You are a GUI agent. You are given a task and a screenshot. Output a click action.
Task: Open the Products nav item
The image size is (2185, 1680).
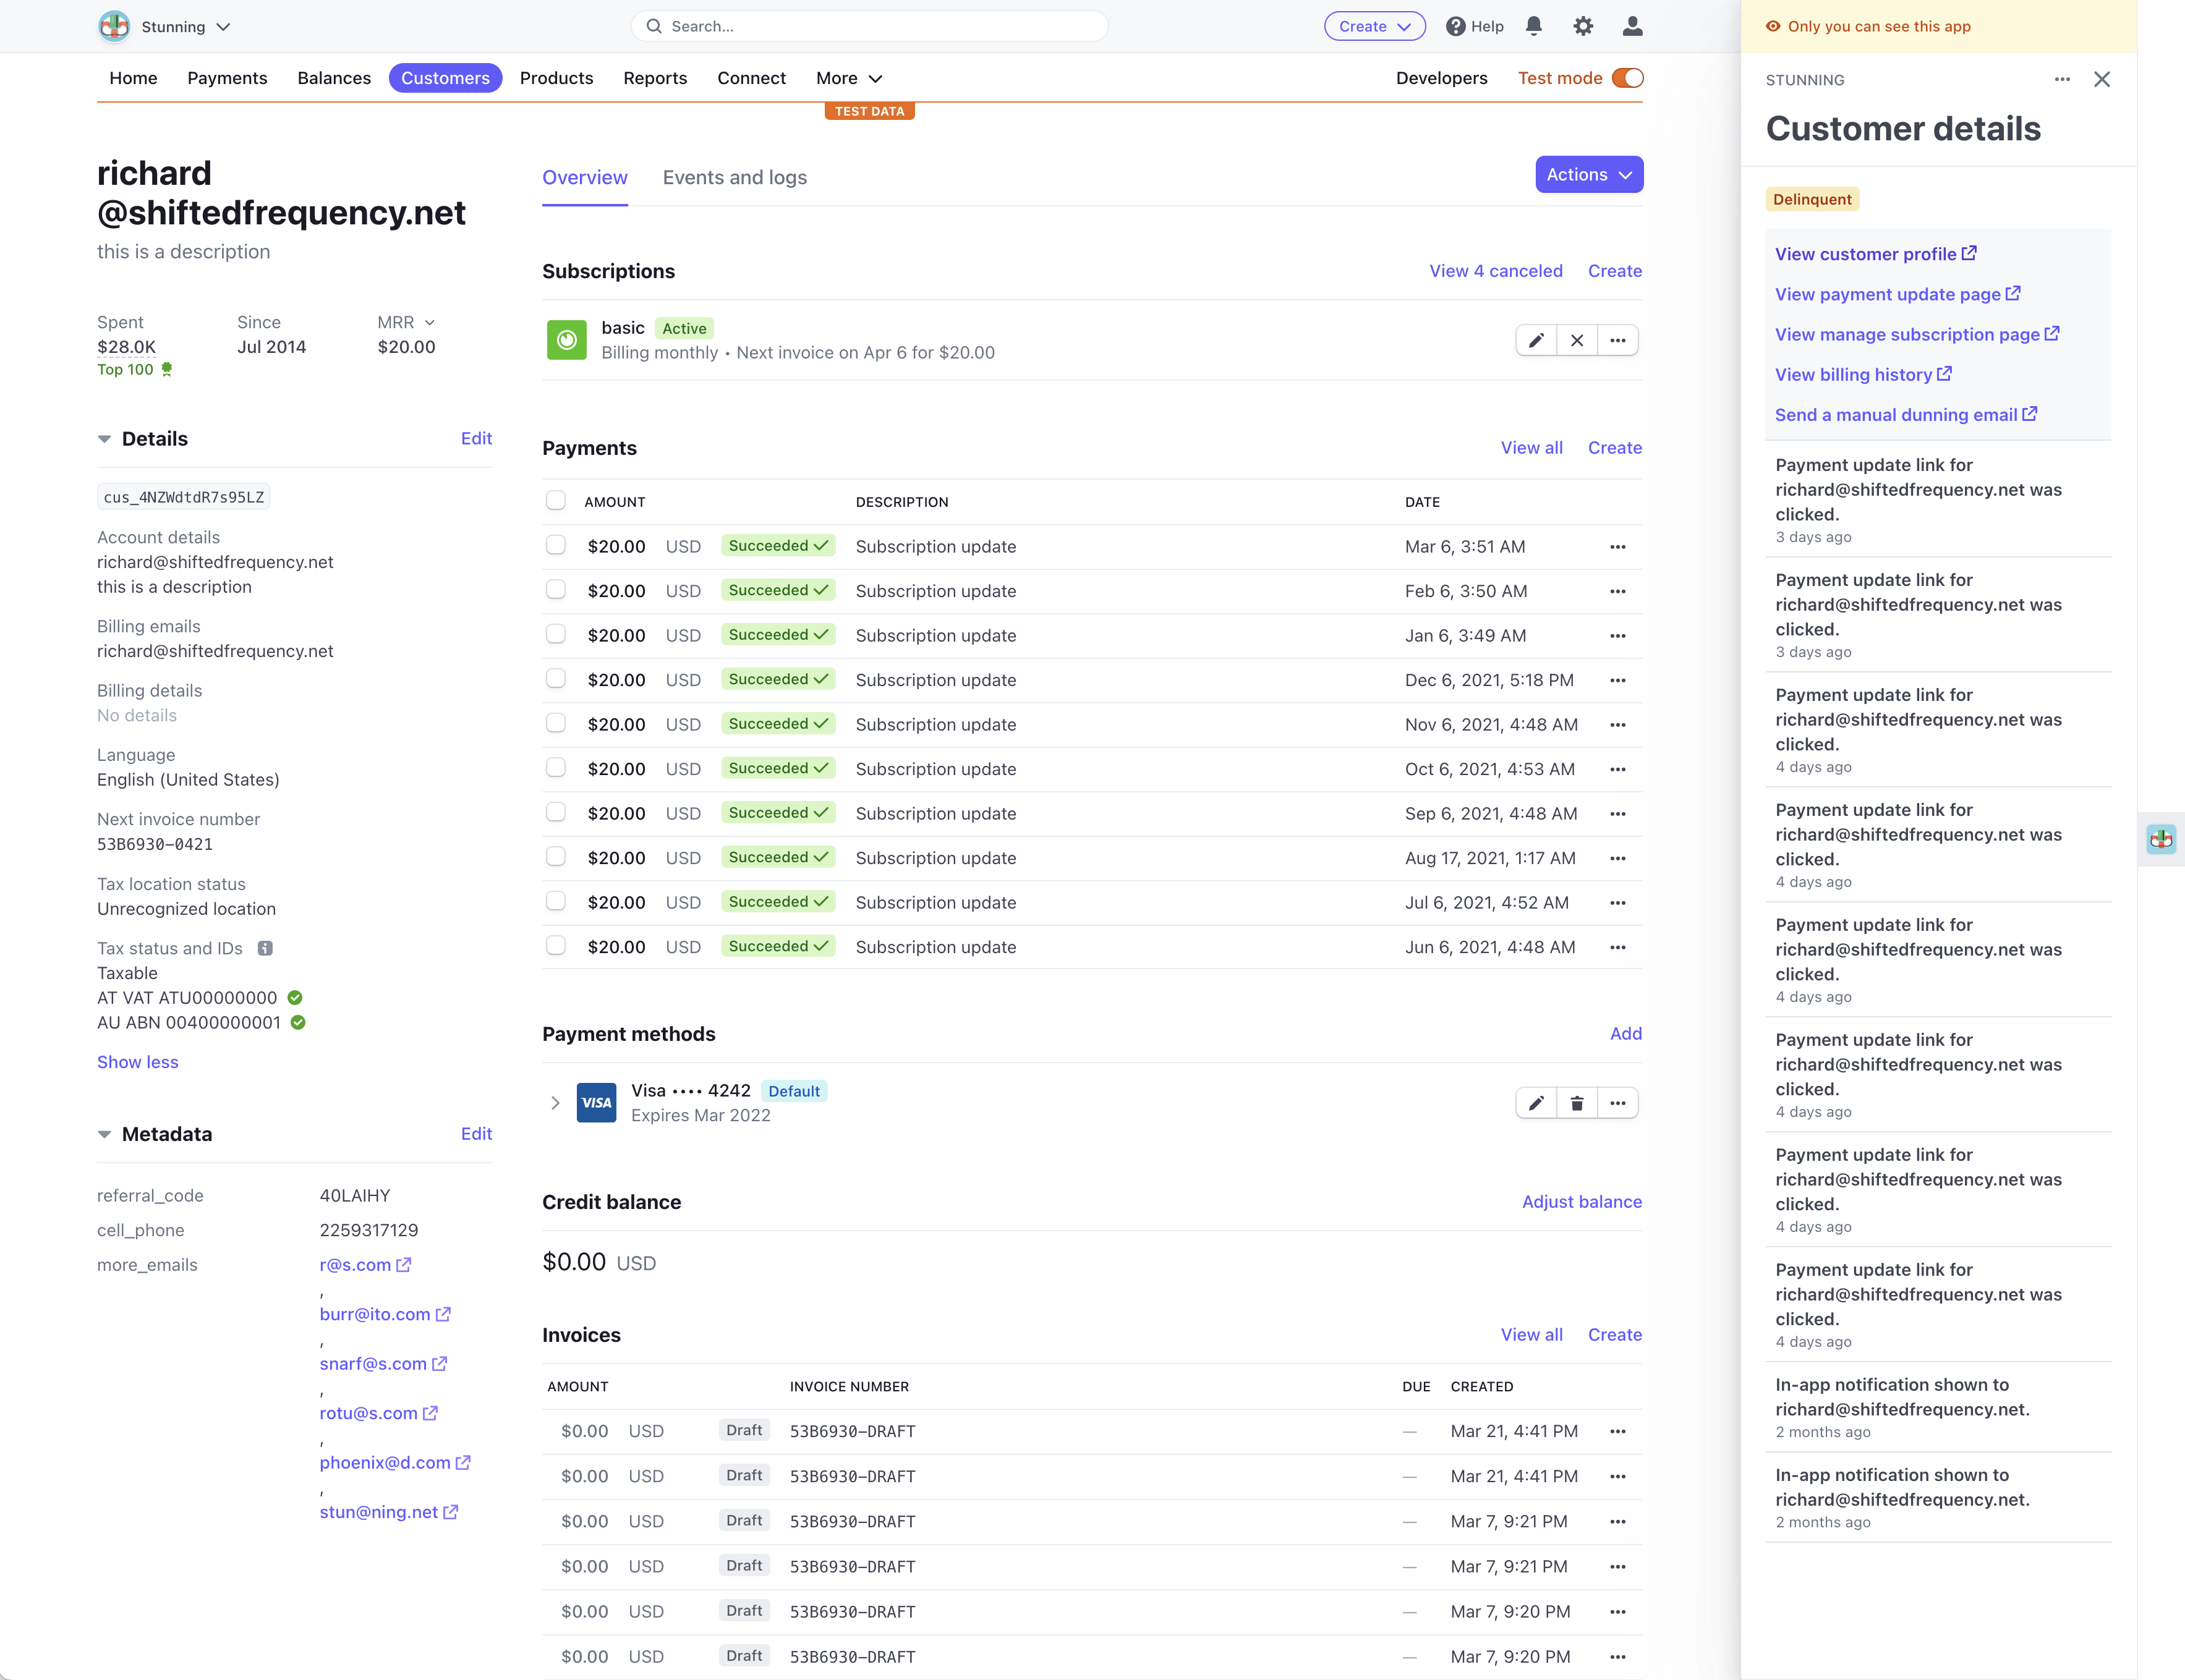click(x=556, y=78)
